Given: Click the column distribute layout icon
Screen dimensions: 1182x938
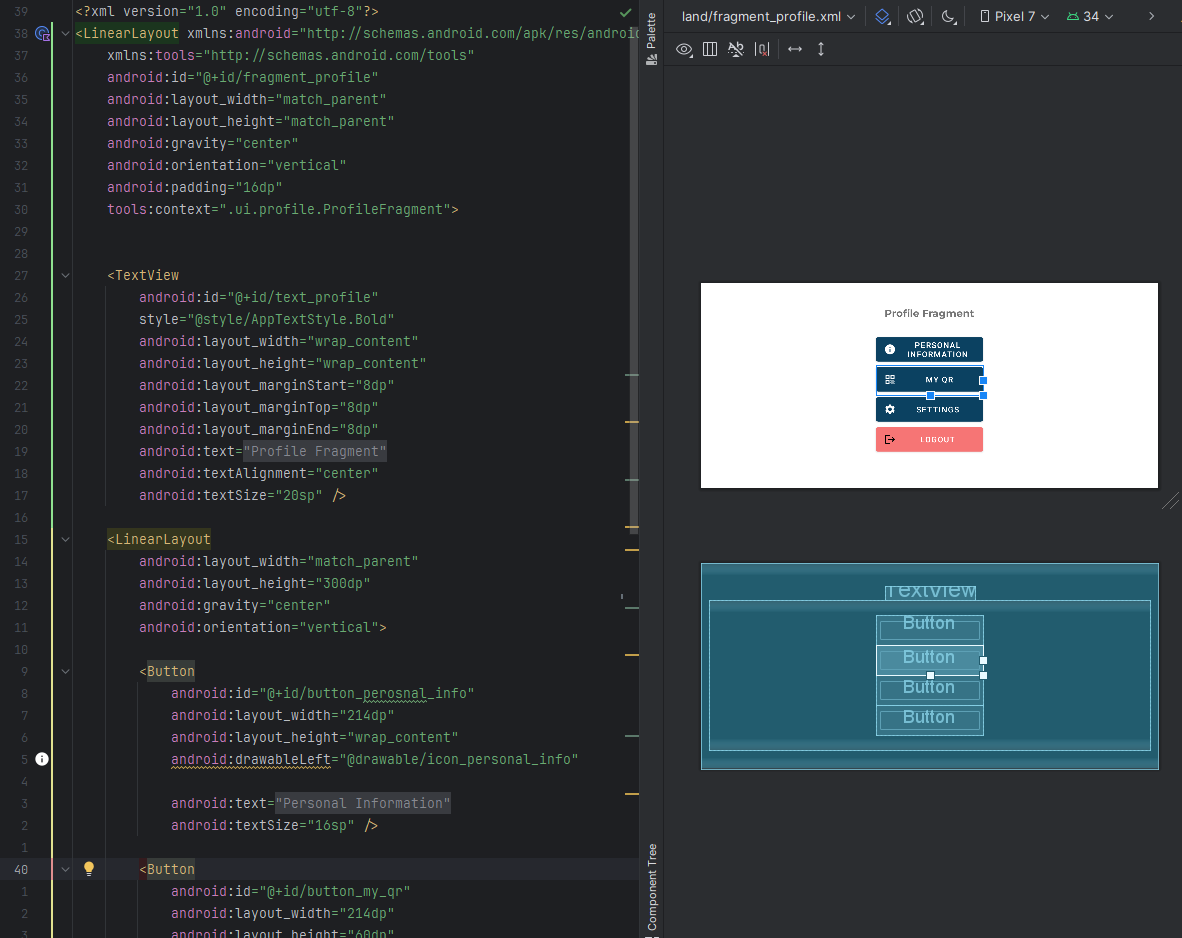Looking at the screenshot, I should coord(710,50).
